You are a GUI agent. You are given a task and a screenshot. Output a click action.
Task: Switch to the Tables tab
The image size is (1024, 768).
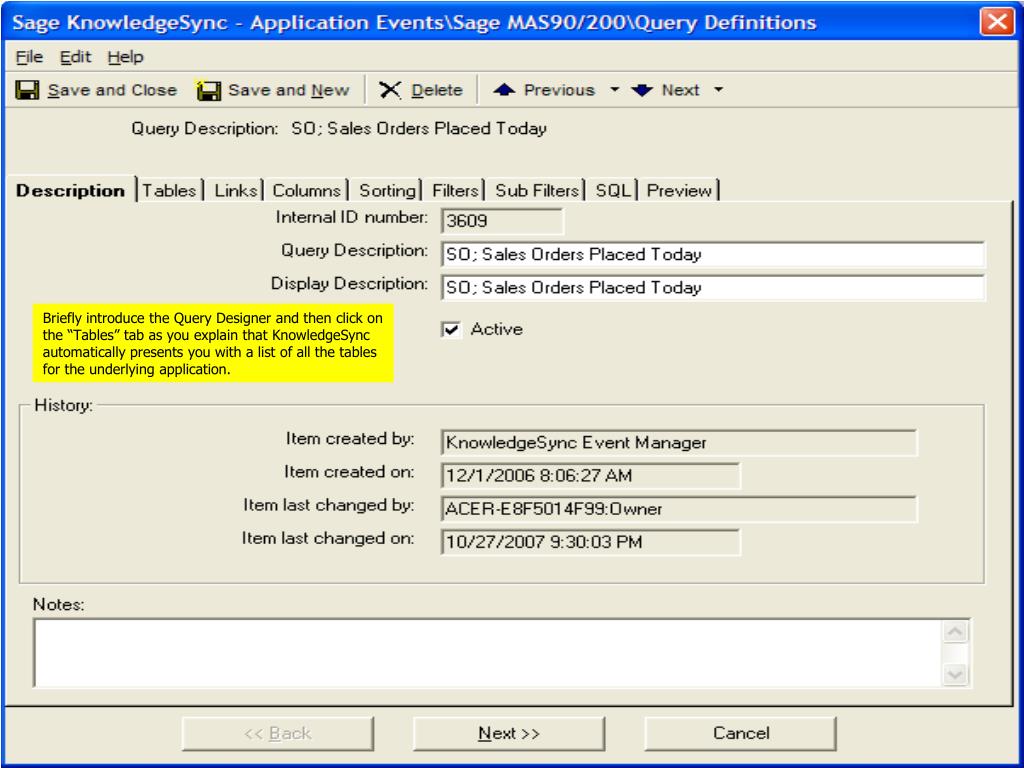[170, 190]
